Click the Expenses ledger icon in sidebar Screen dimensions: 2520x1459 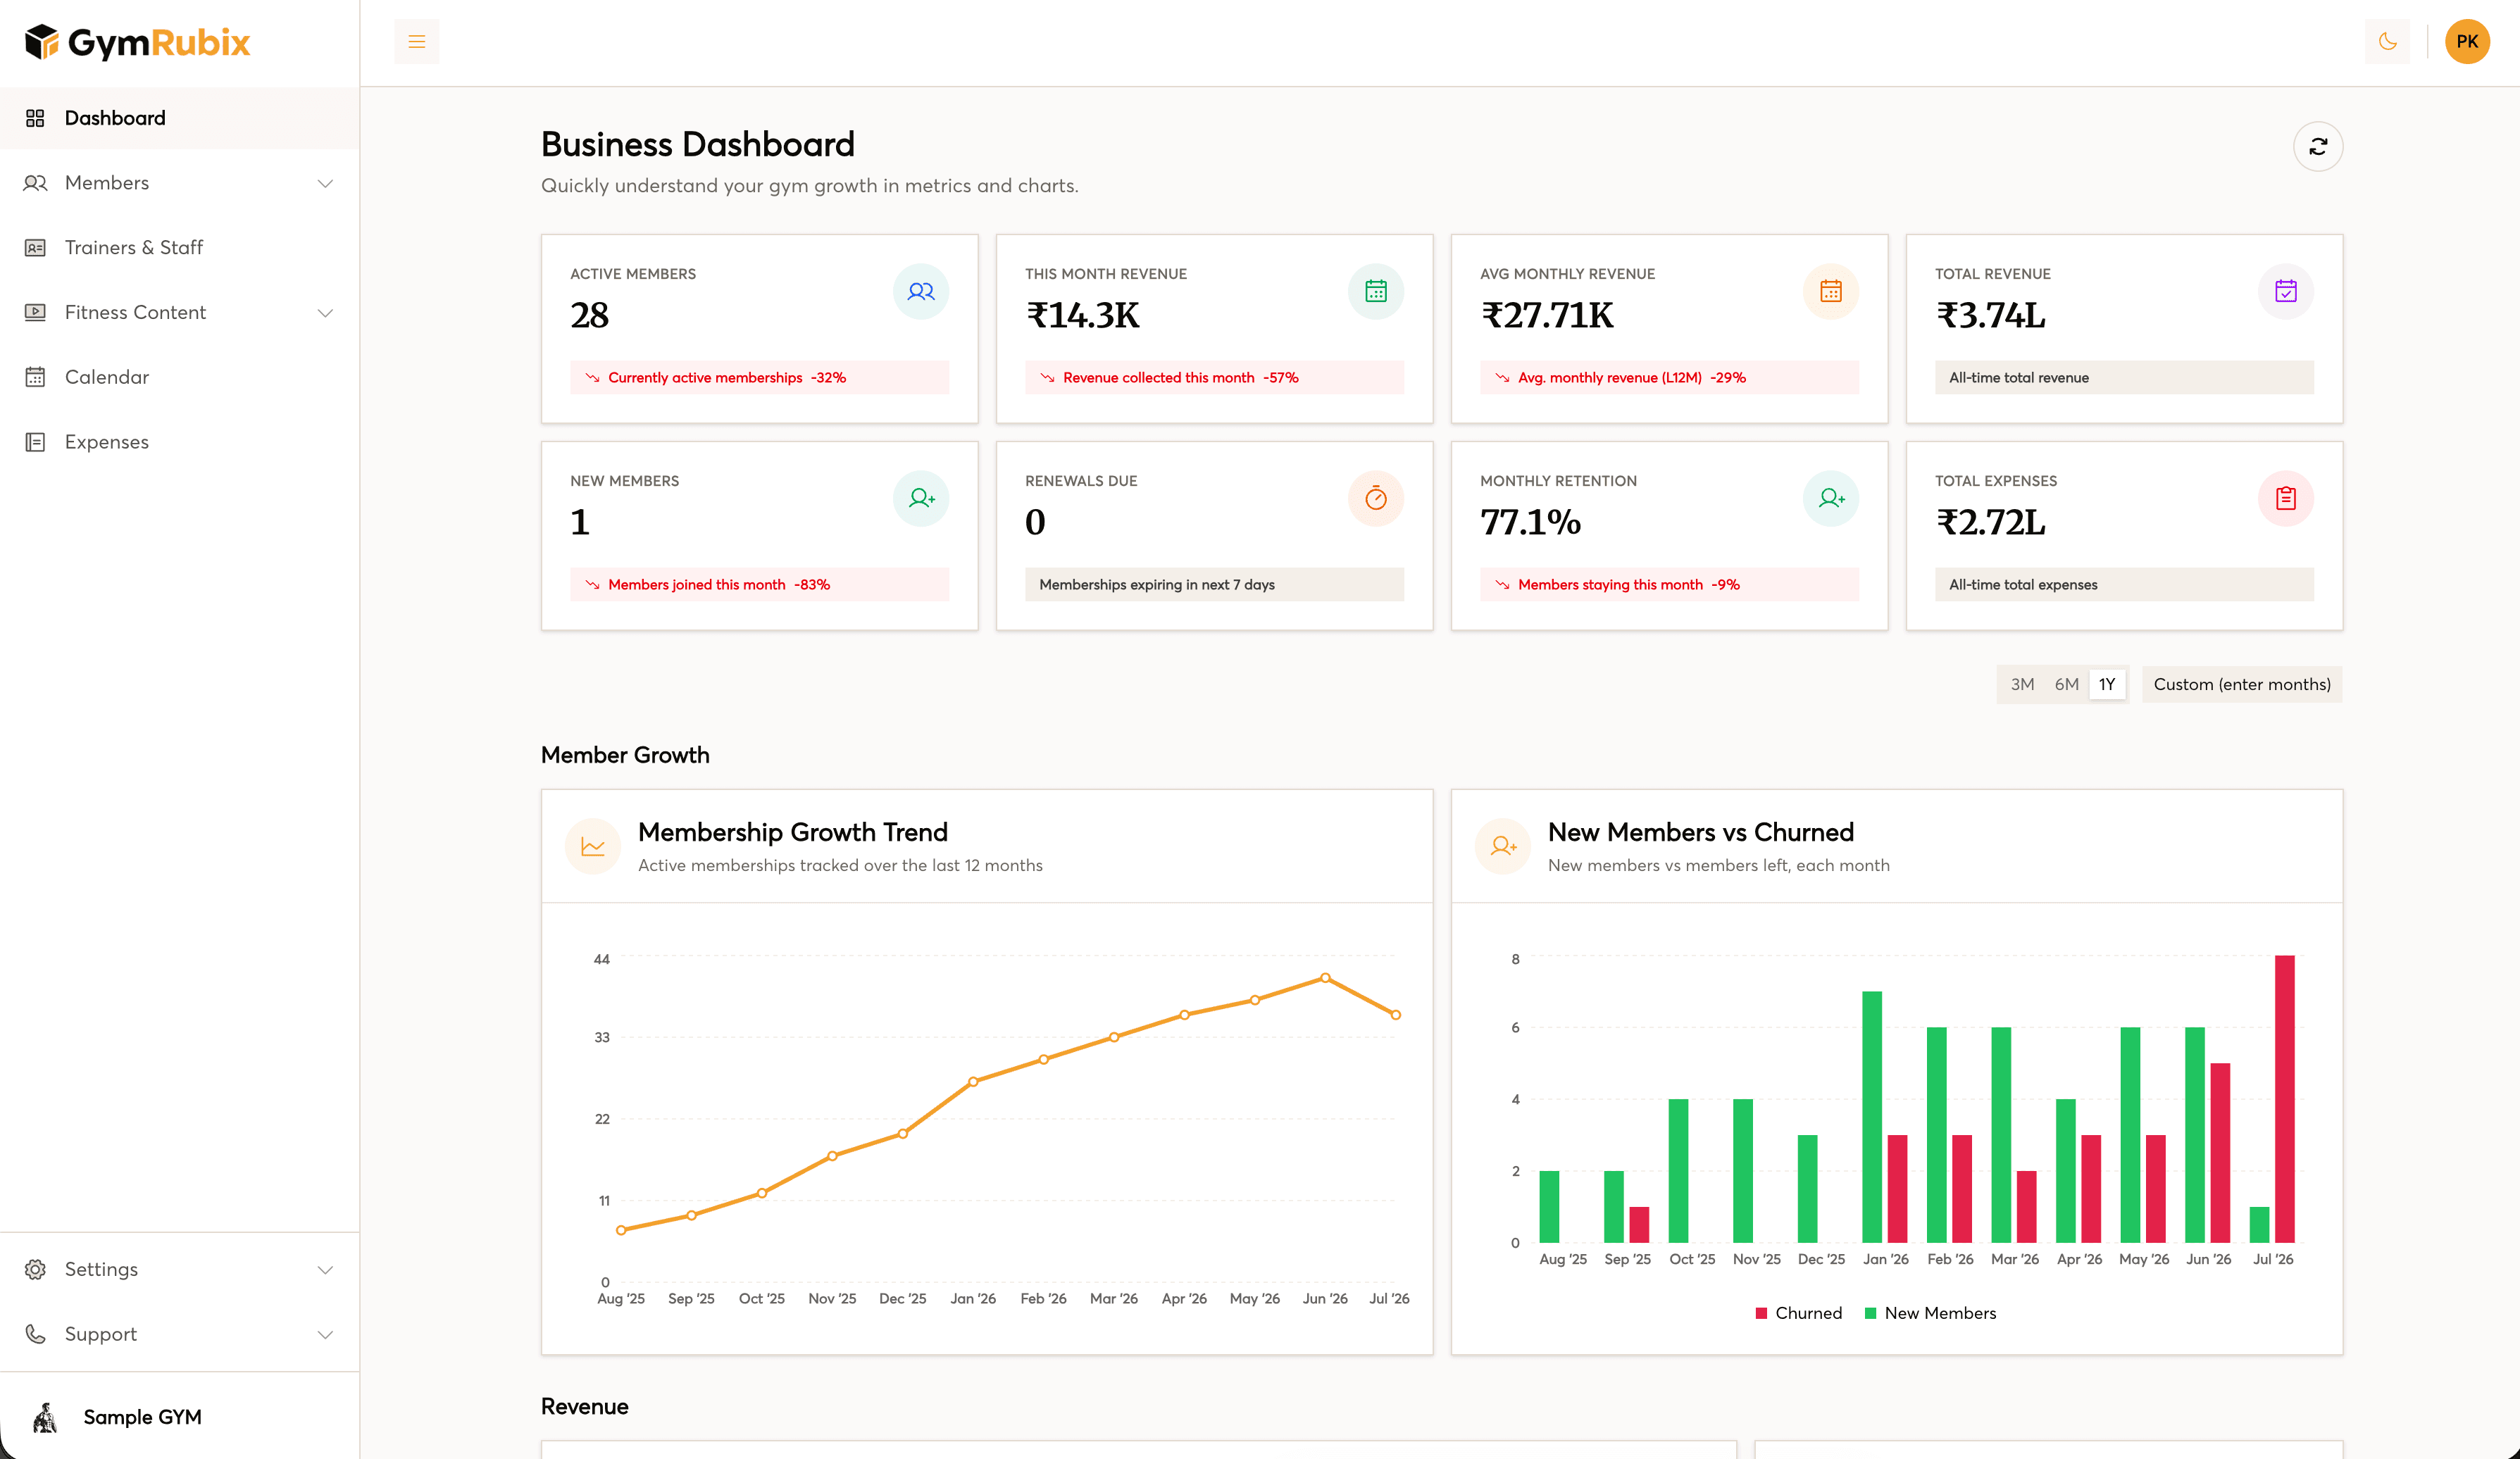[35, 442]
